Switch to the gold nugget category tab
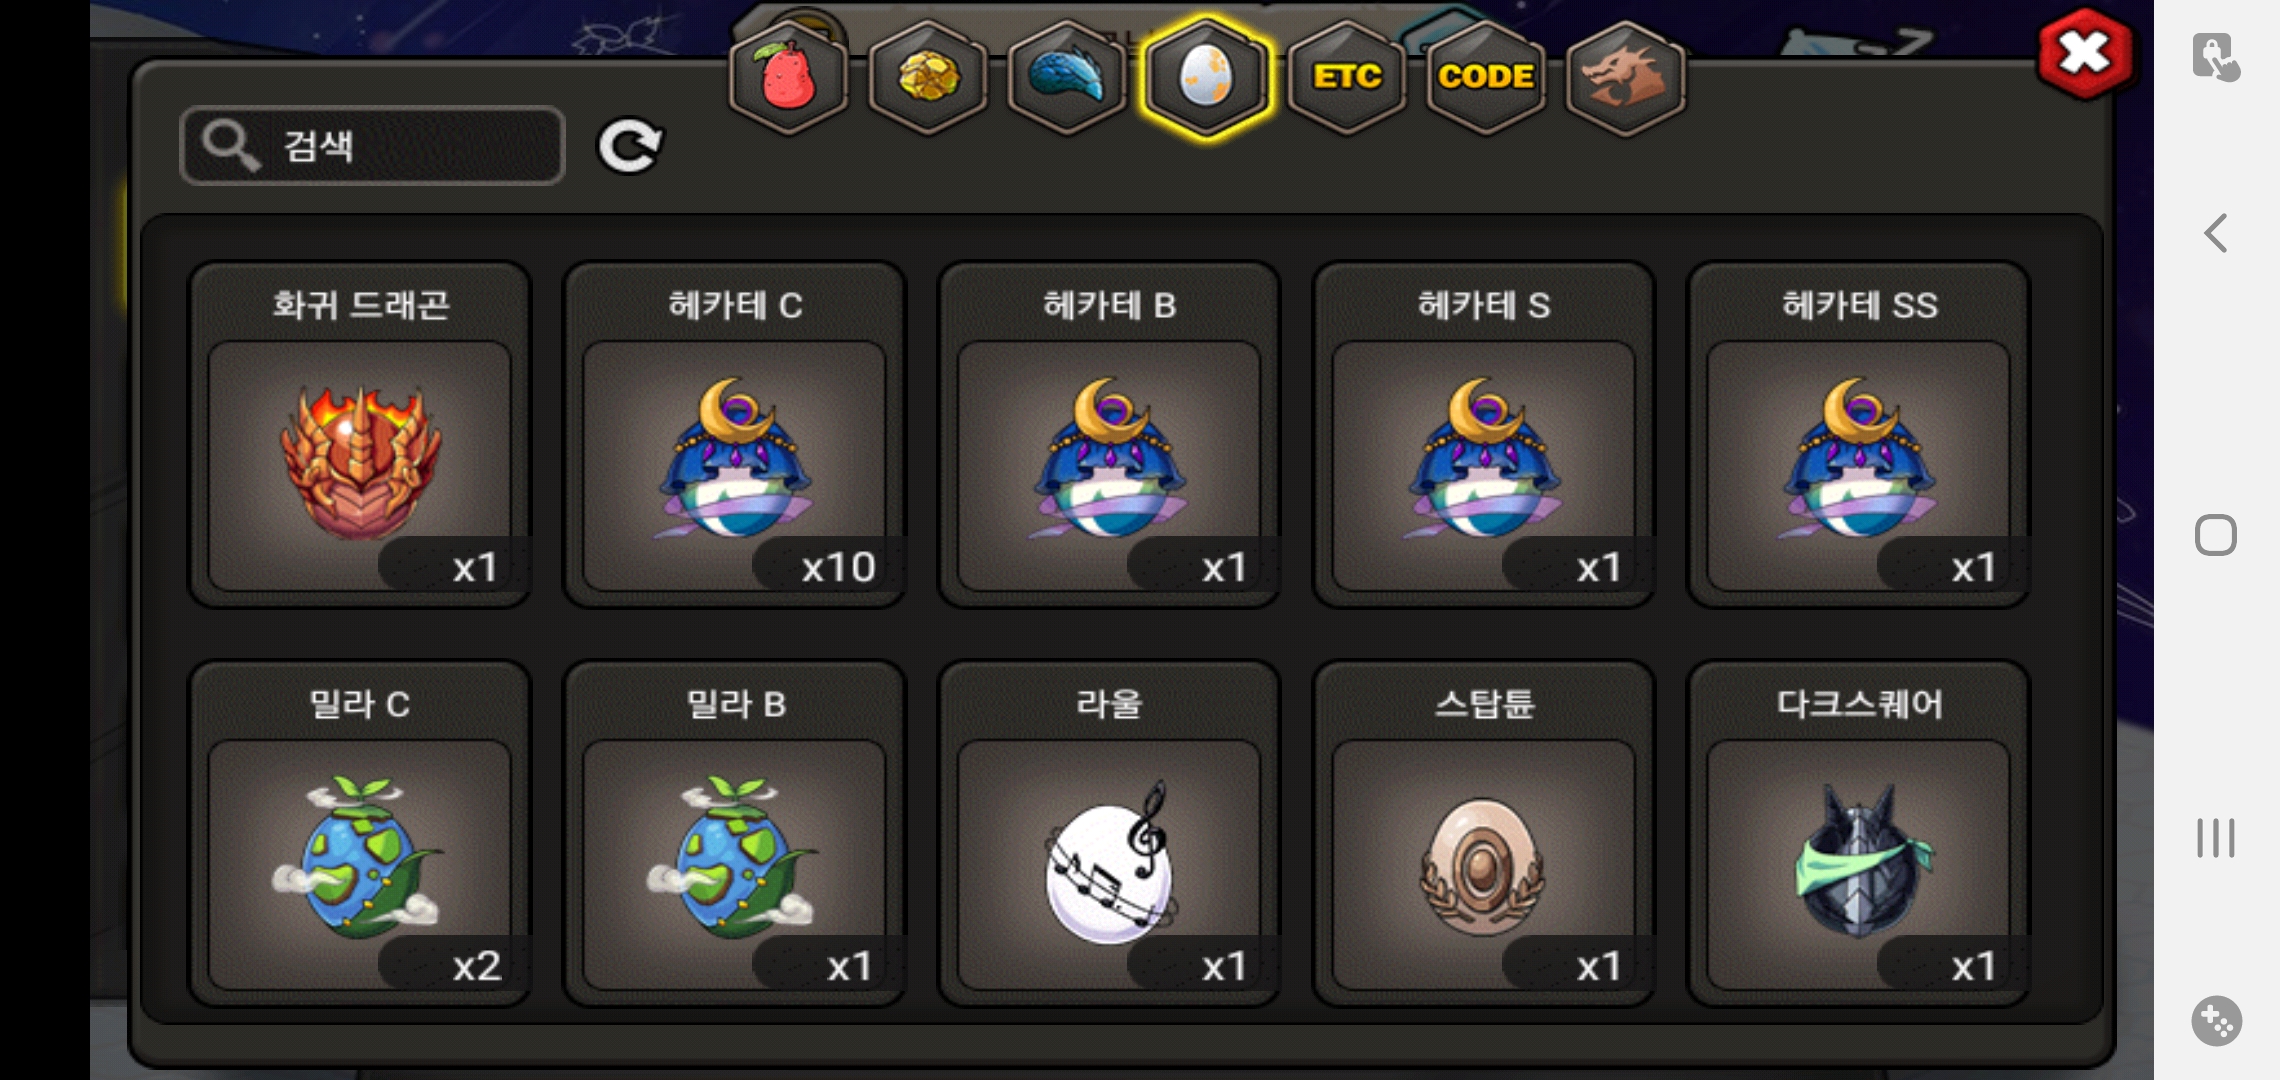The height and width of the screenshot is (1080, 2280). point(928,78)
